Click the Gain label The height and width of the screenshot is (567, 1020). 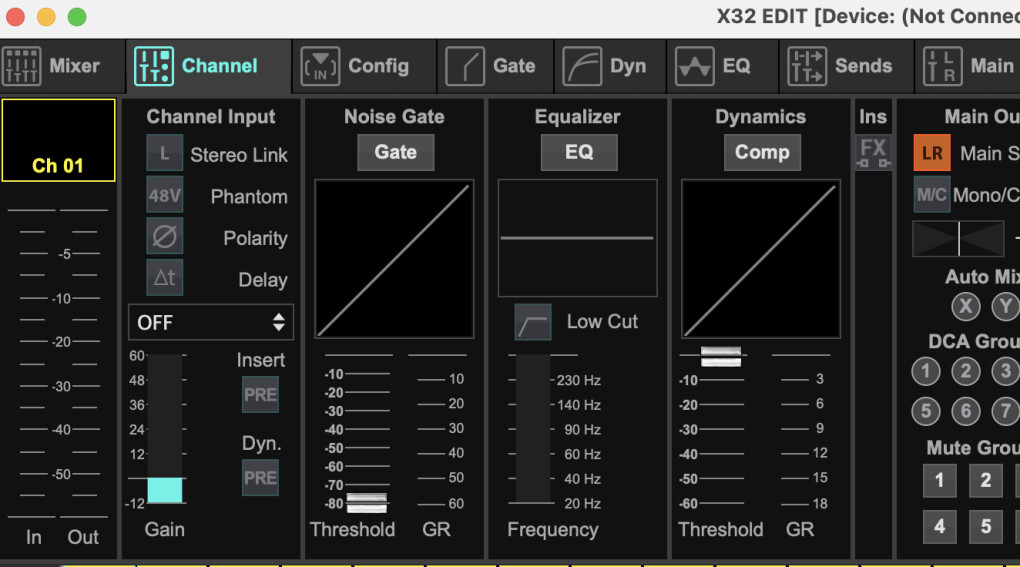tap(165, 529)
